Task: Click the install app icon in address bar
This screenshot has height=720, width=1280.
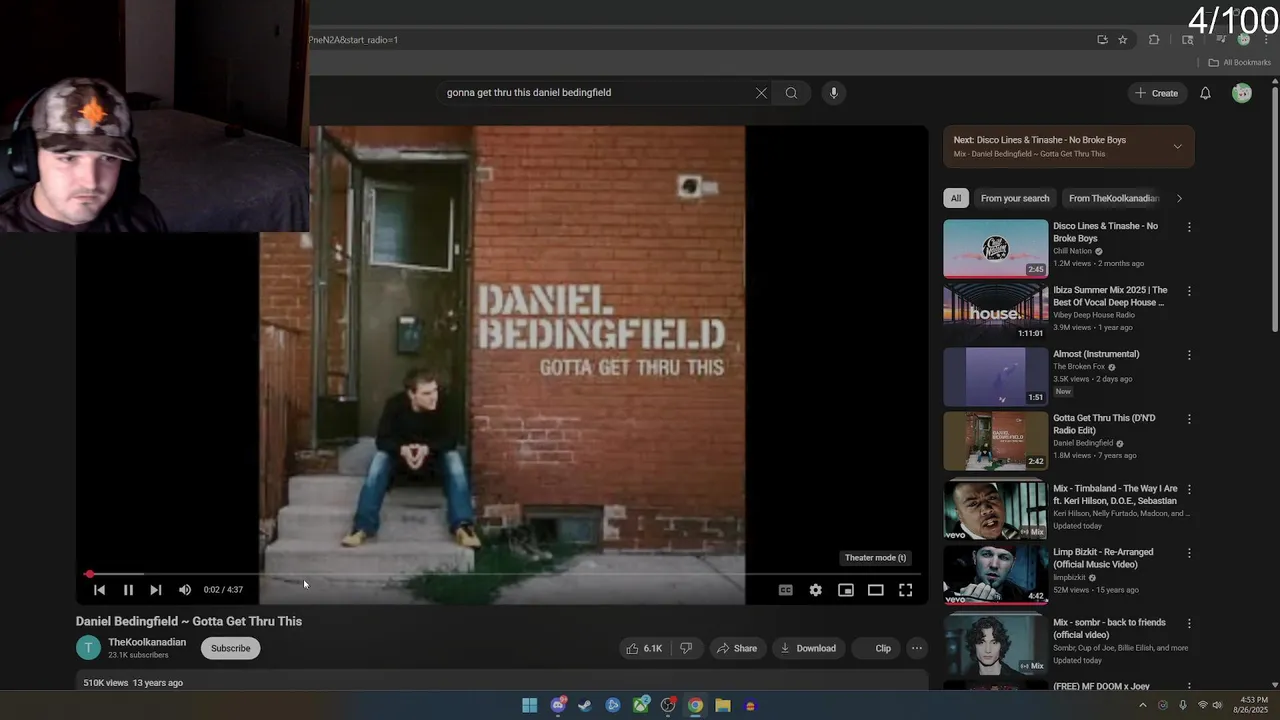Action: click(x=1102, y=40)
